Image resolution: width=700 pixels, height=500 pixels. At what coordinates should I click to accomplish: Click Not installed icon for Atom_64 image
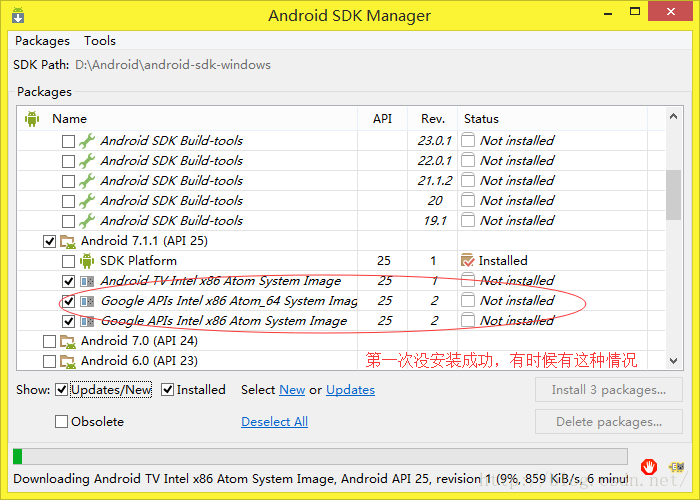click(x=468, y=300)
